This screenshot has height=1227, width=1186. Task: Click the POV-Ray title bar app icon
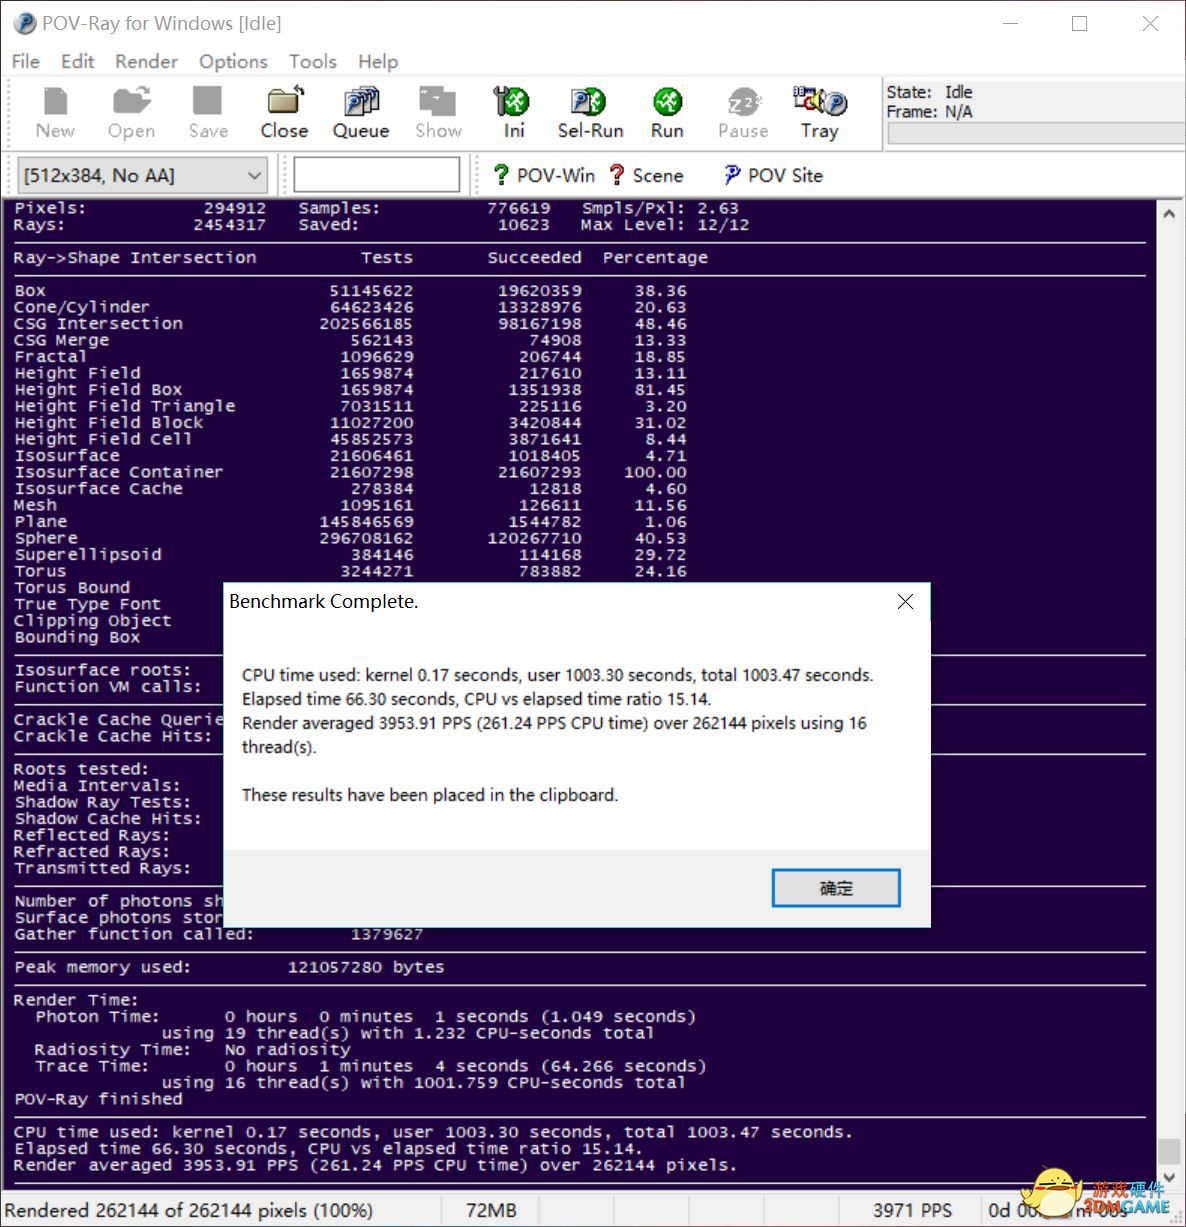24,23
